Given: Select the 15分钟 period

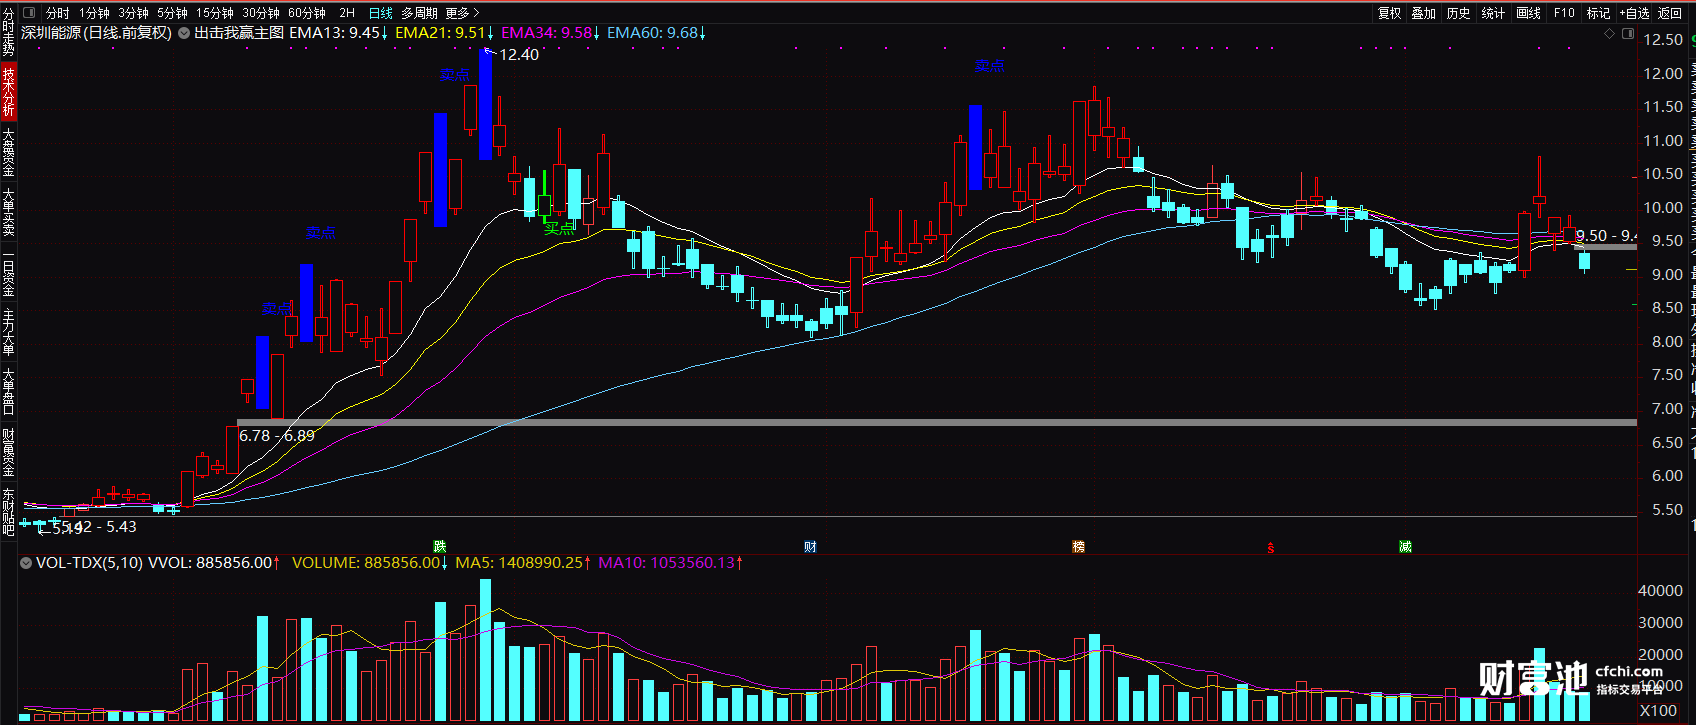Looking at the screenshot, I should coord(215,13).
